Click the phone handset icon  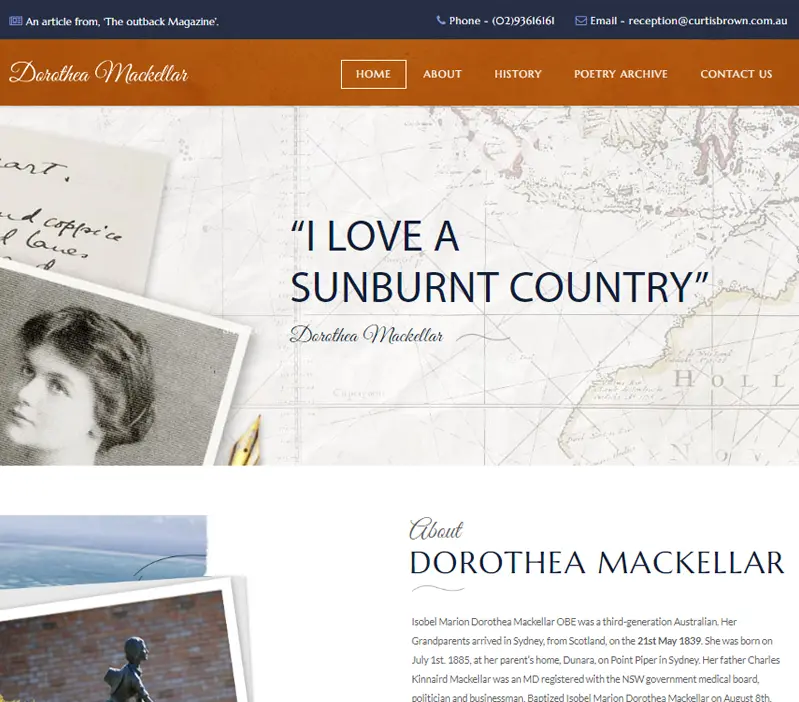click(x=441, y=20)
